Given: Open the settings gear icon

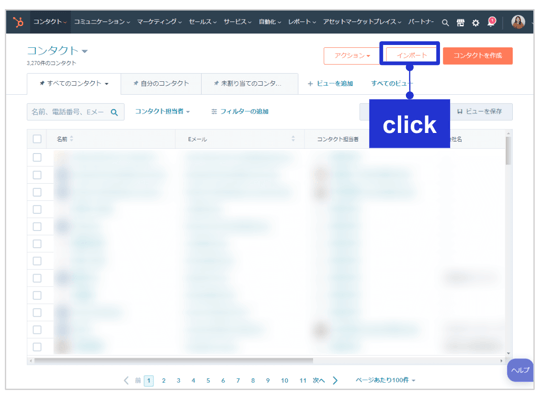Looking at the screenshot, I should [x=475, y=23].
